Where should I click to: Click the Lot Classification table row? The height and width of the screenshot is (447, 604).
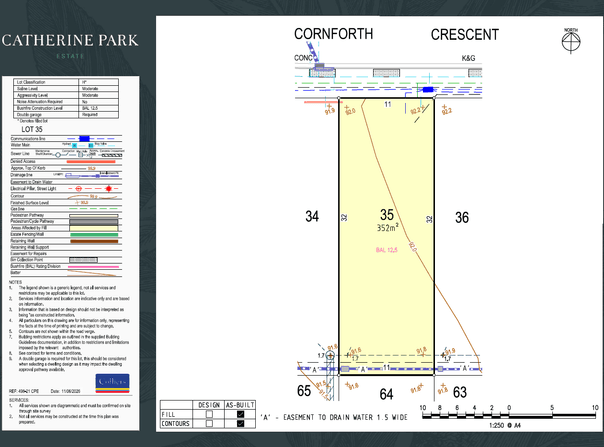tap(66, 82)
